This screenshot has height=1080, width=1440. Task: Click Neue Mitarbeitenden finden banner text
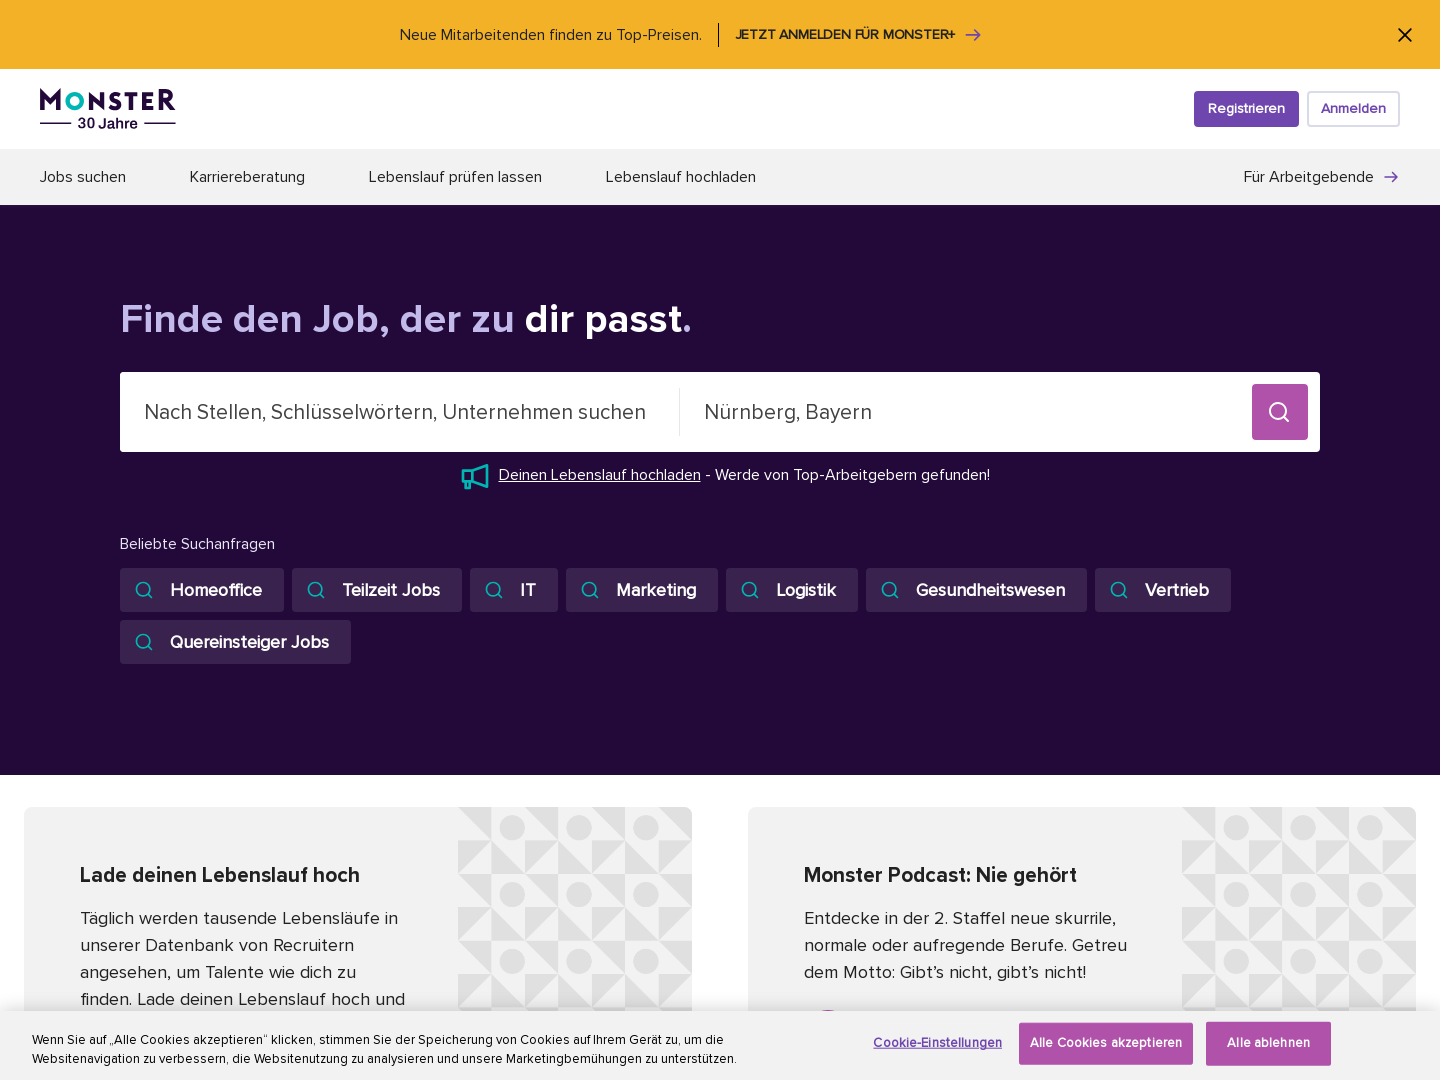click(x=550, y=35)
